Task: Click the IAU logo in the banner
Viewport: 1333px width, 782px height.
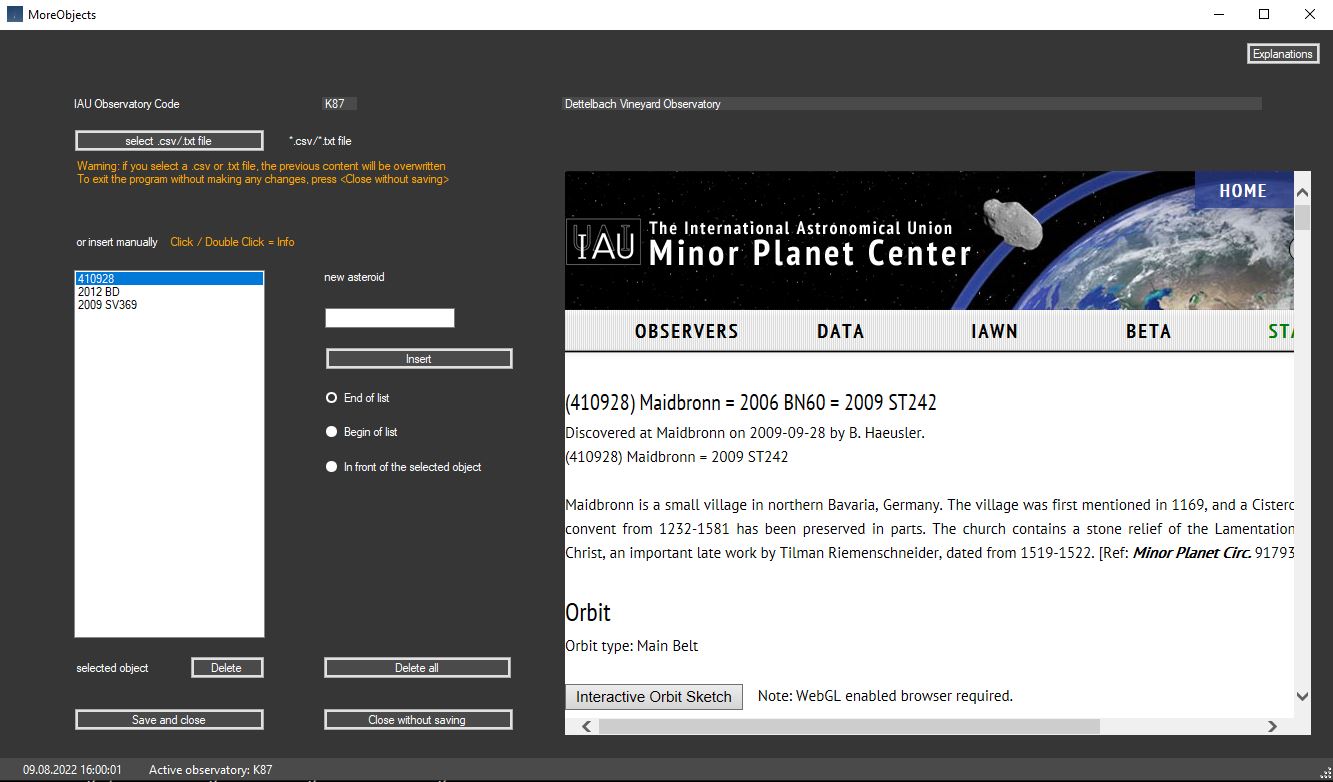Action: coord(603,242)
